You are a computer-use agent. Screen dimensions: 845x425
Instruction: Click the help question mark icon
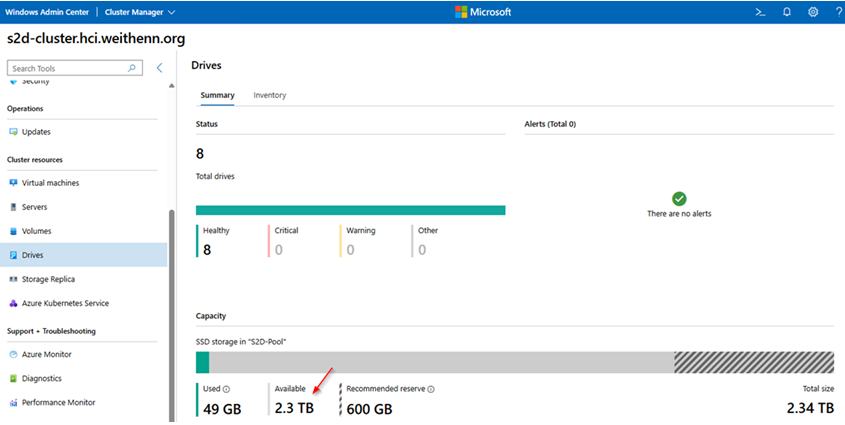click(838, 12)
